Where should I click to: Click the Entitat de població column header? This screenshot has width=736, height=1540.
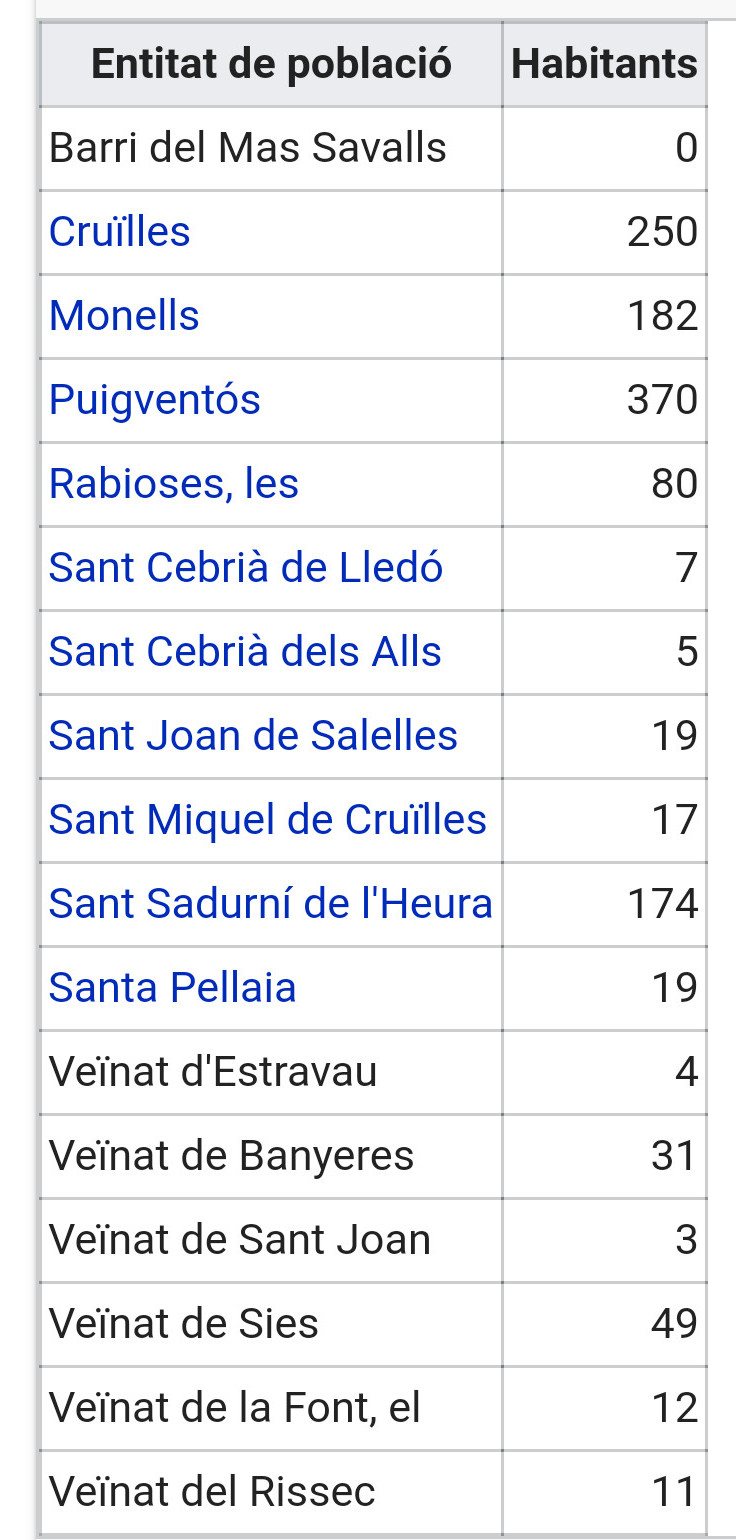[271, 64]
